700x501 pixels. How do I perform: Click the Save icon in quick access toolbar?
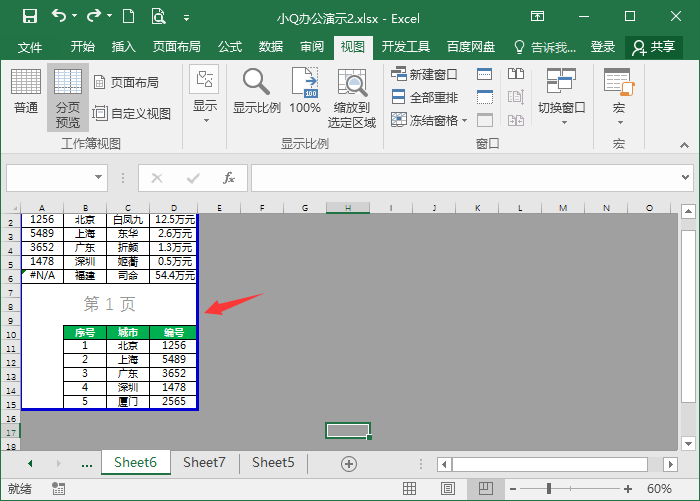point(30,17)
